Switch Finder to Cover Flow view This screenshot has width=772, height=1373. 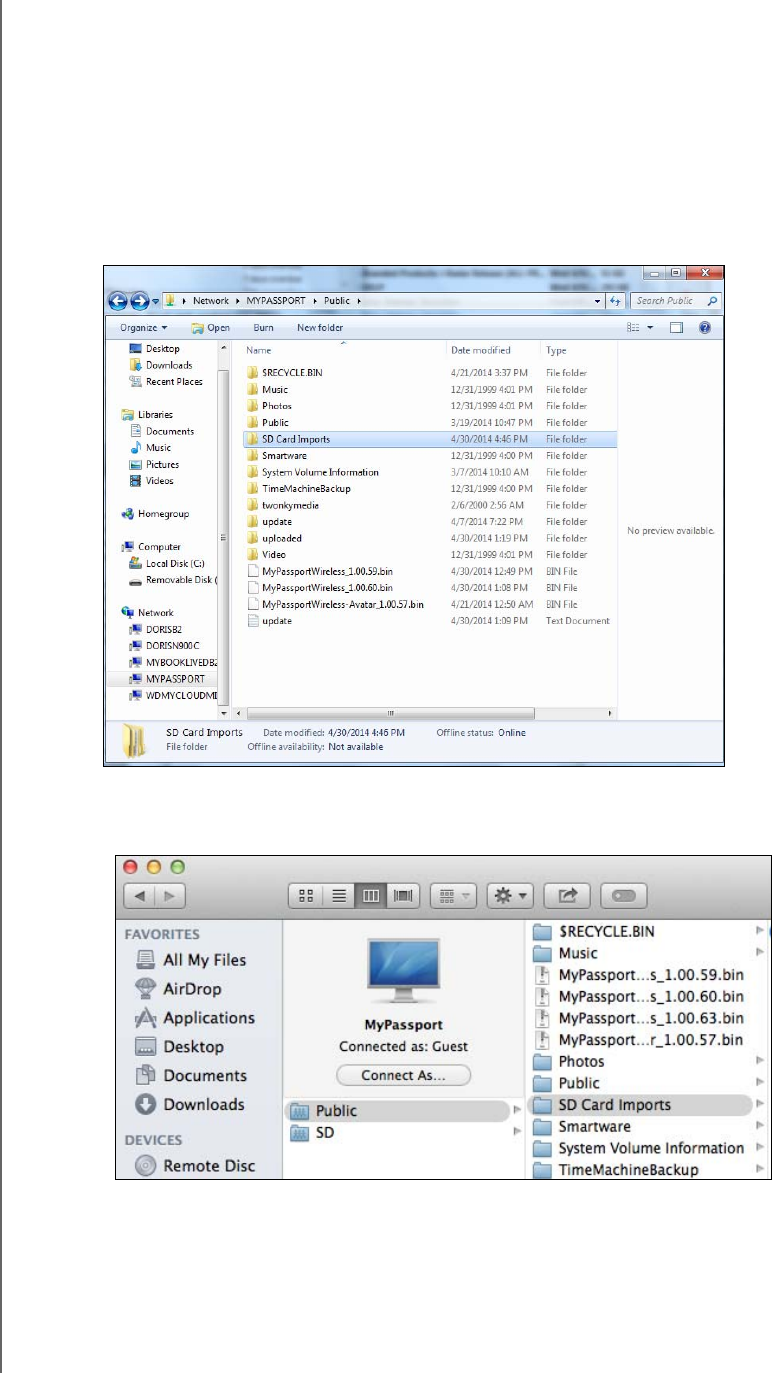coord(402,895)
